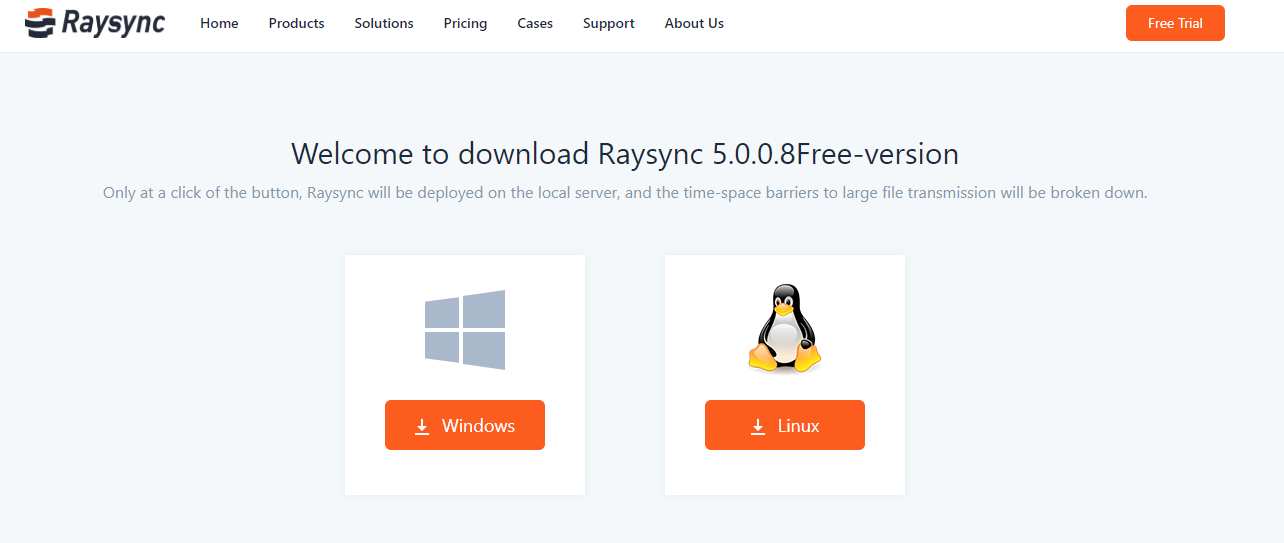Viewport: 1284px width, 543px height.
Task: Download the Linux version
Action: pos(785,425)
